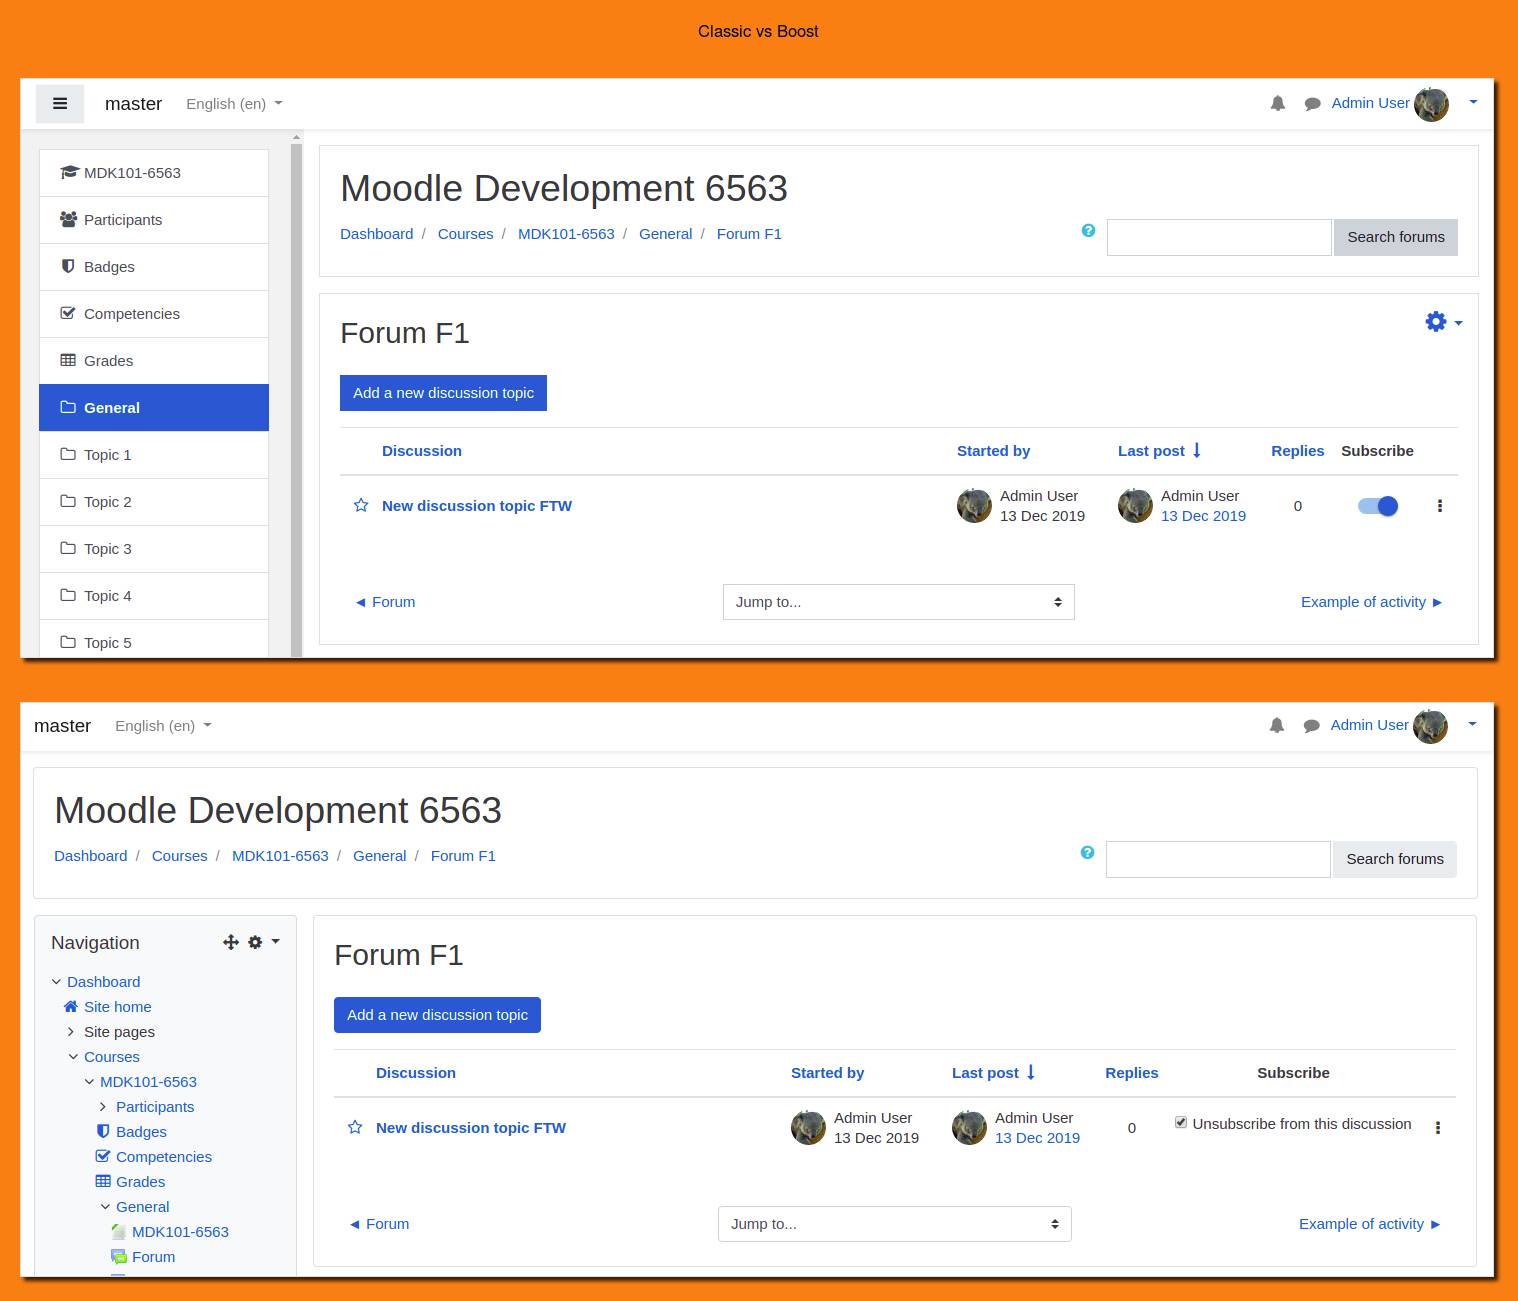The width and height of the screenshot is (1518, 1301).
Task: Collapse Dashboard node in Navigation tree
Action: tap(57, 982)
